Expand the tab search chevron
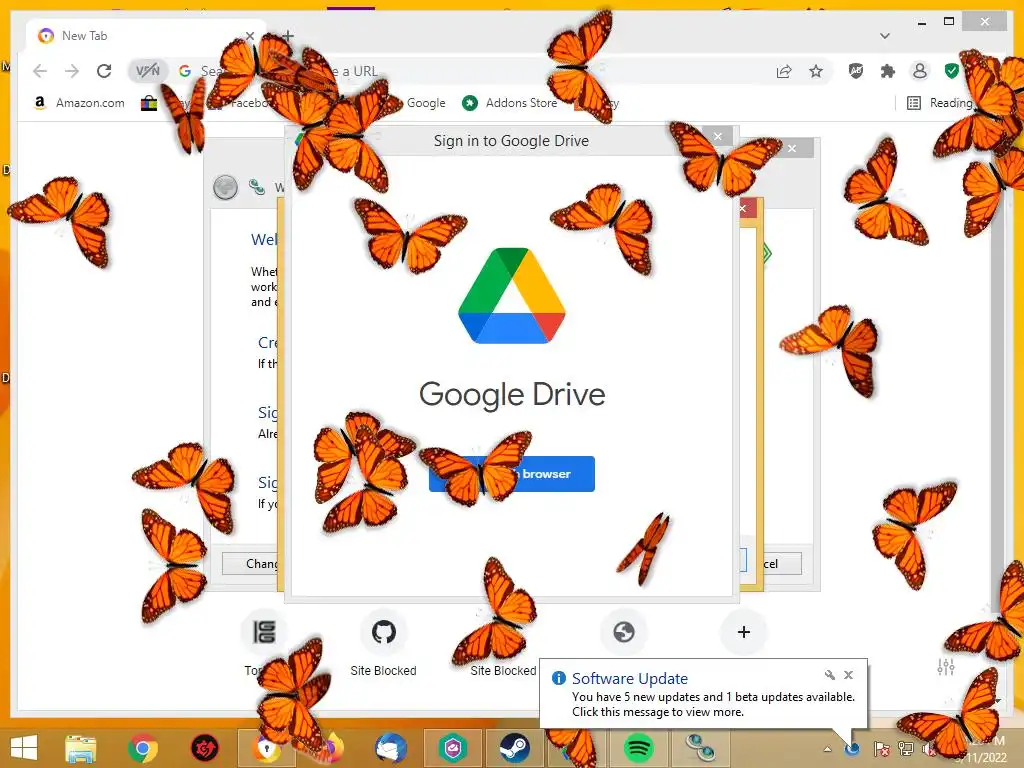The image size is (1024, 768). click(x=885, y=36)
